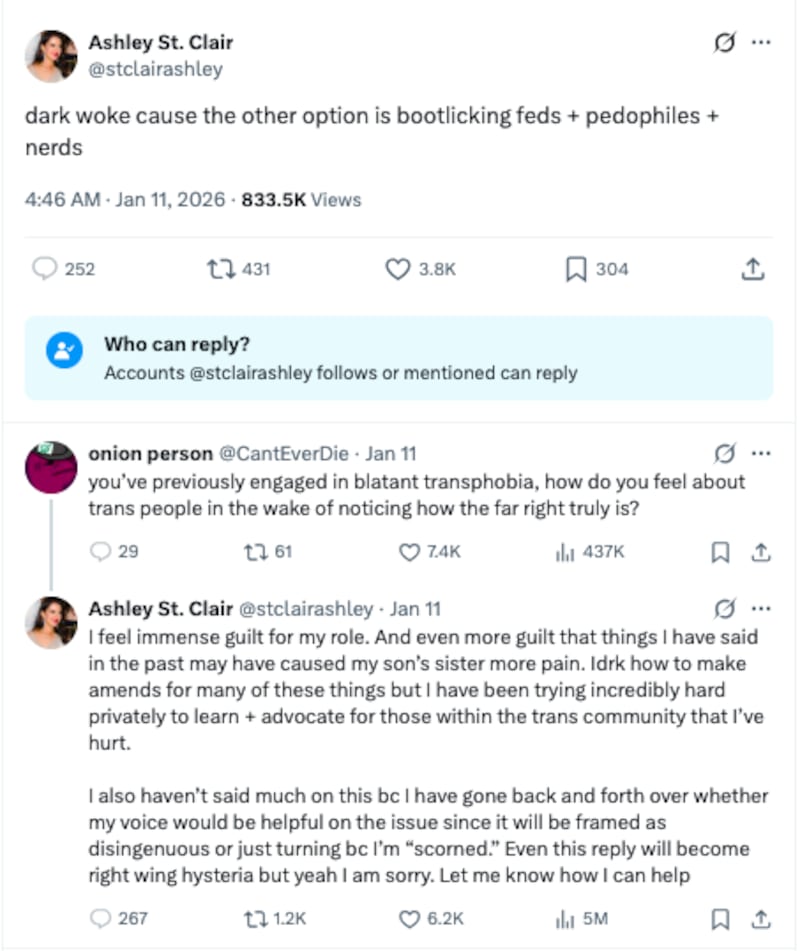
Task: Like Ashley's apology reply with 6.2K likes
Action: [409, 918]
